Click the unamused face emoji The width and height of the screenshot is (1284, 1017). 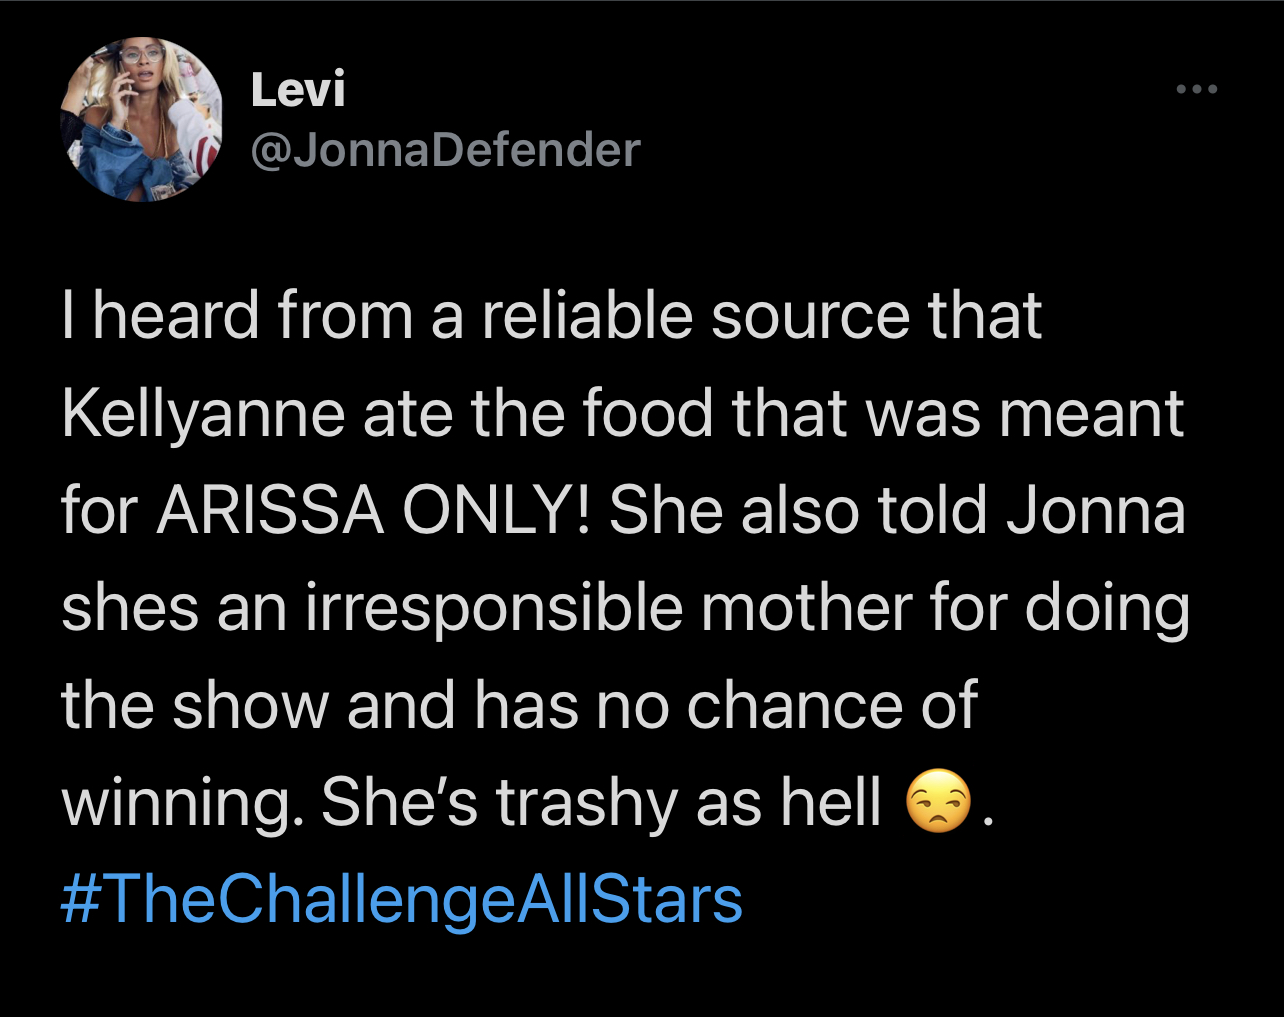pos(938,805)
